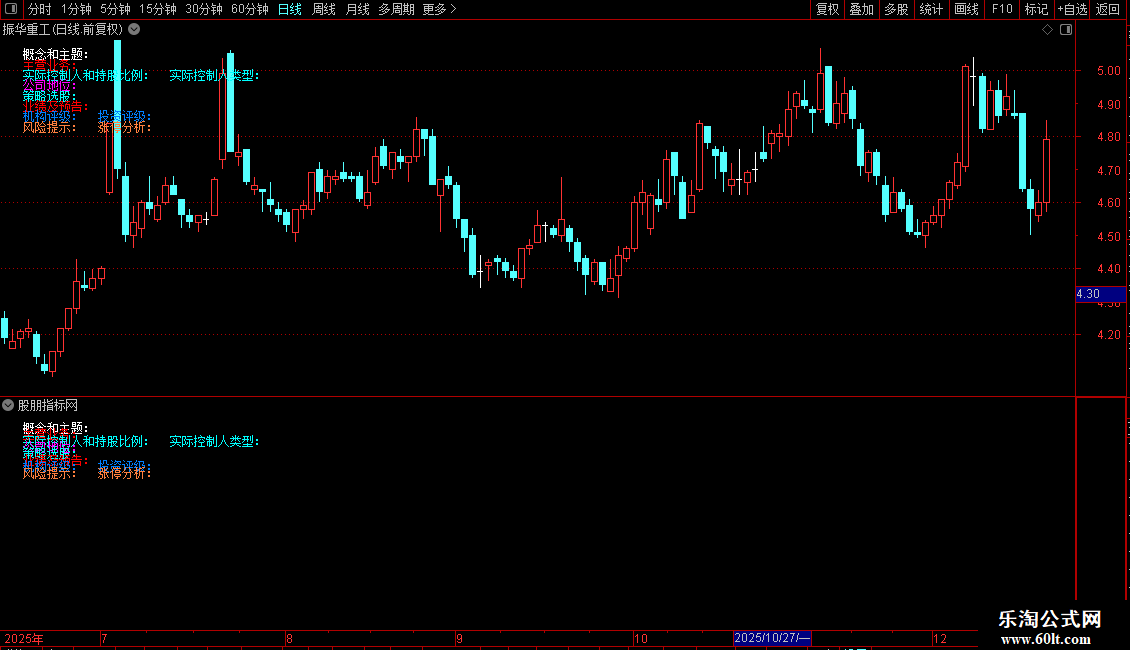Viewport: 1130px width, 650px height.
Task: Add stock via +自选 button
Action: point(1072,9)
